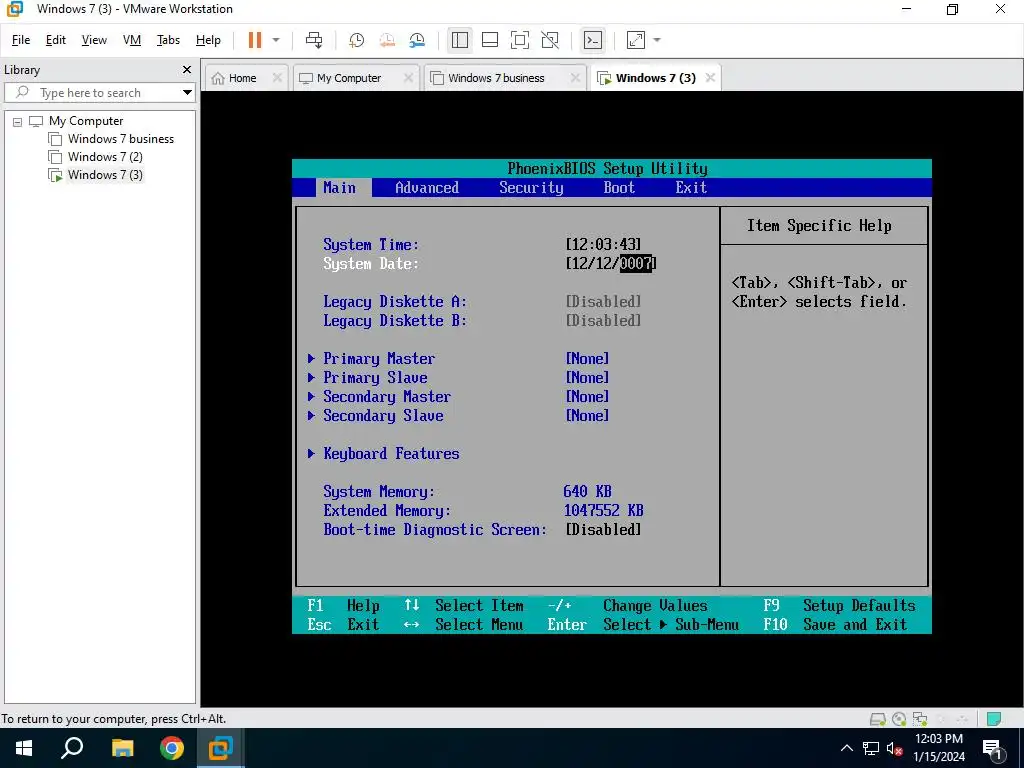Click the highlighted System Date year
Image resolution: width=1024 pixels, height=768 pixels.
(636, 263)
